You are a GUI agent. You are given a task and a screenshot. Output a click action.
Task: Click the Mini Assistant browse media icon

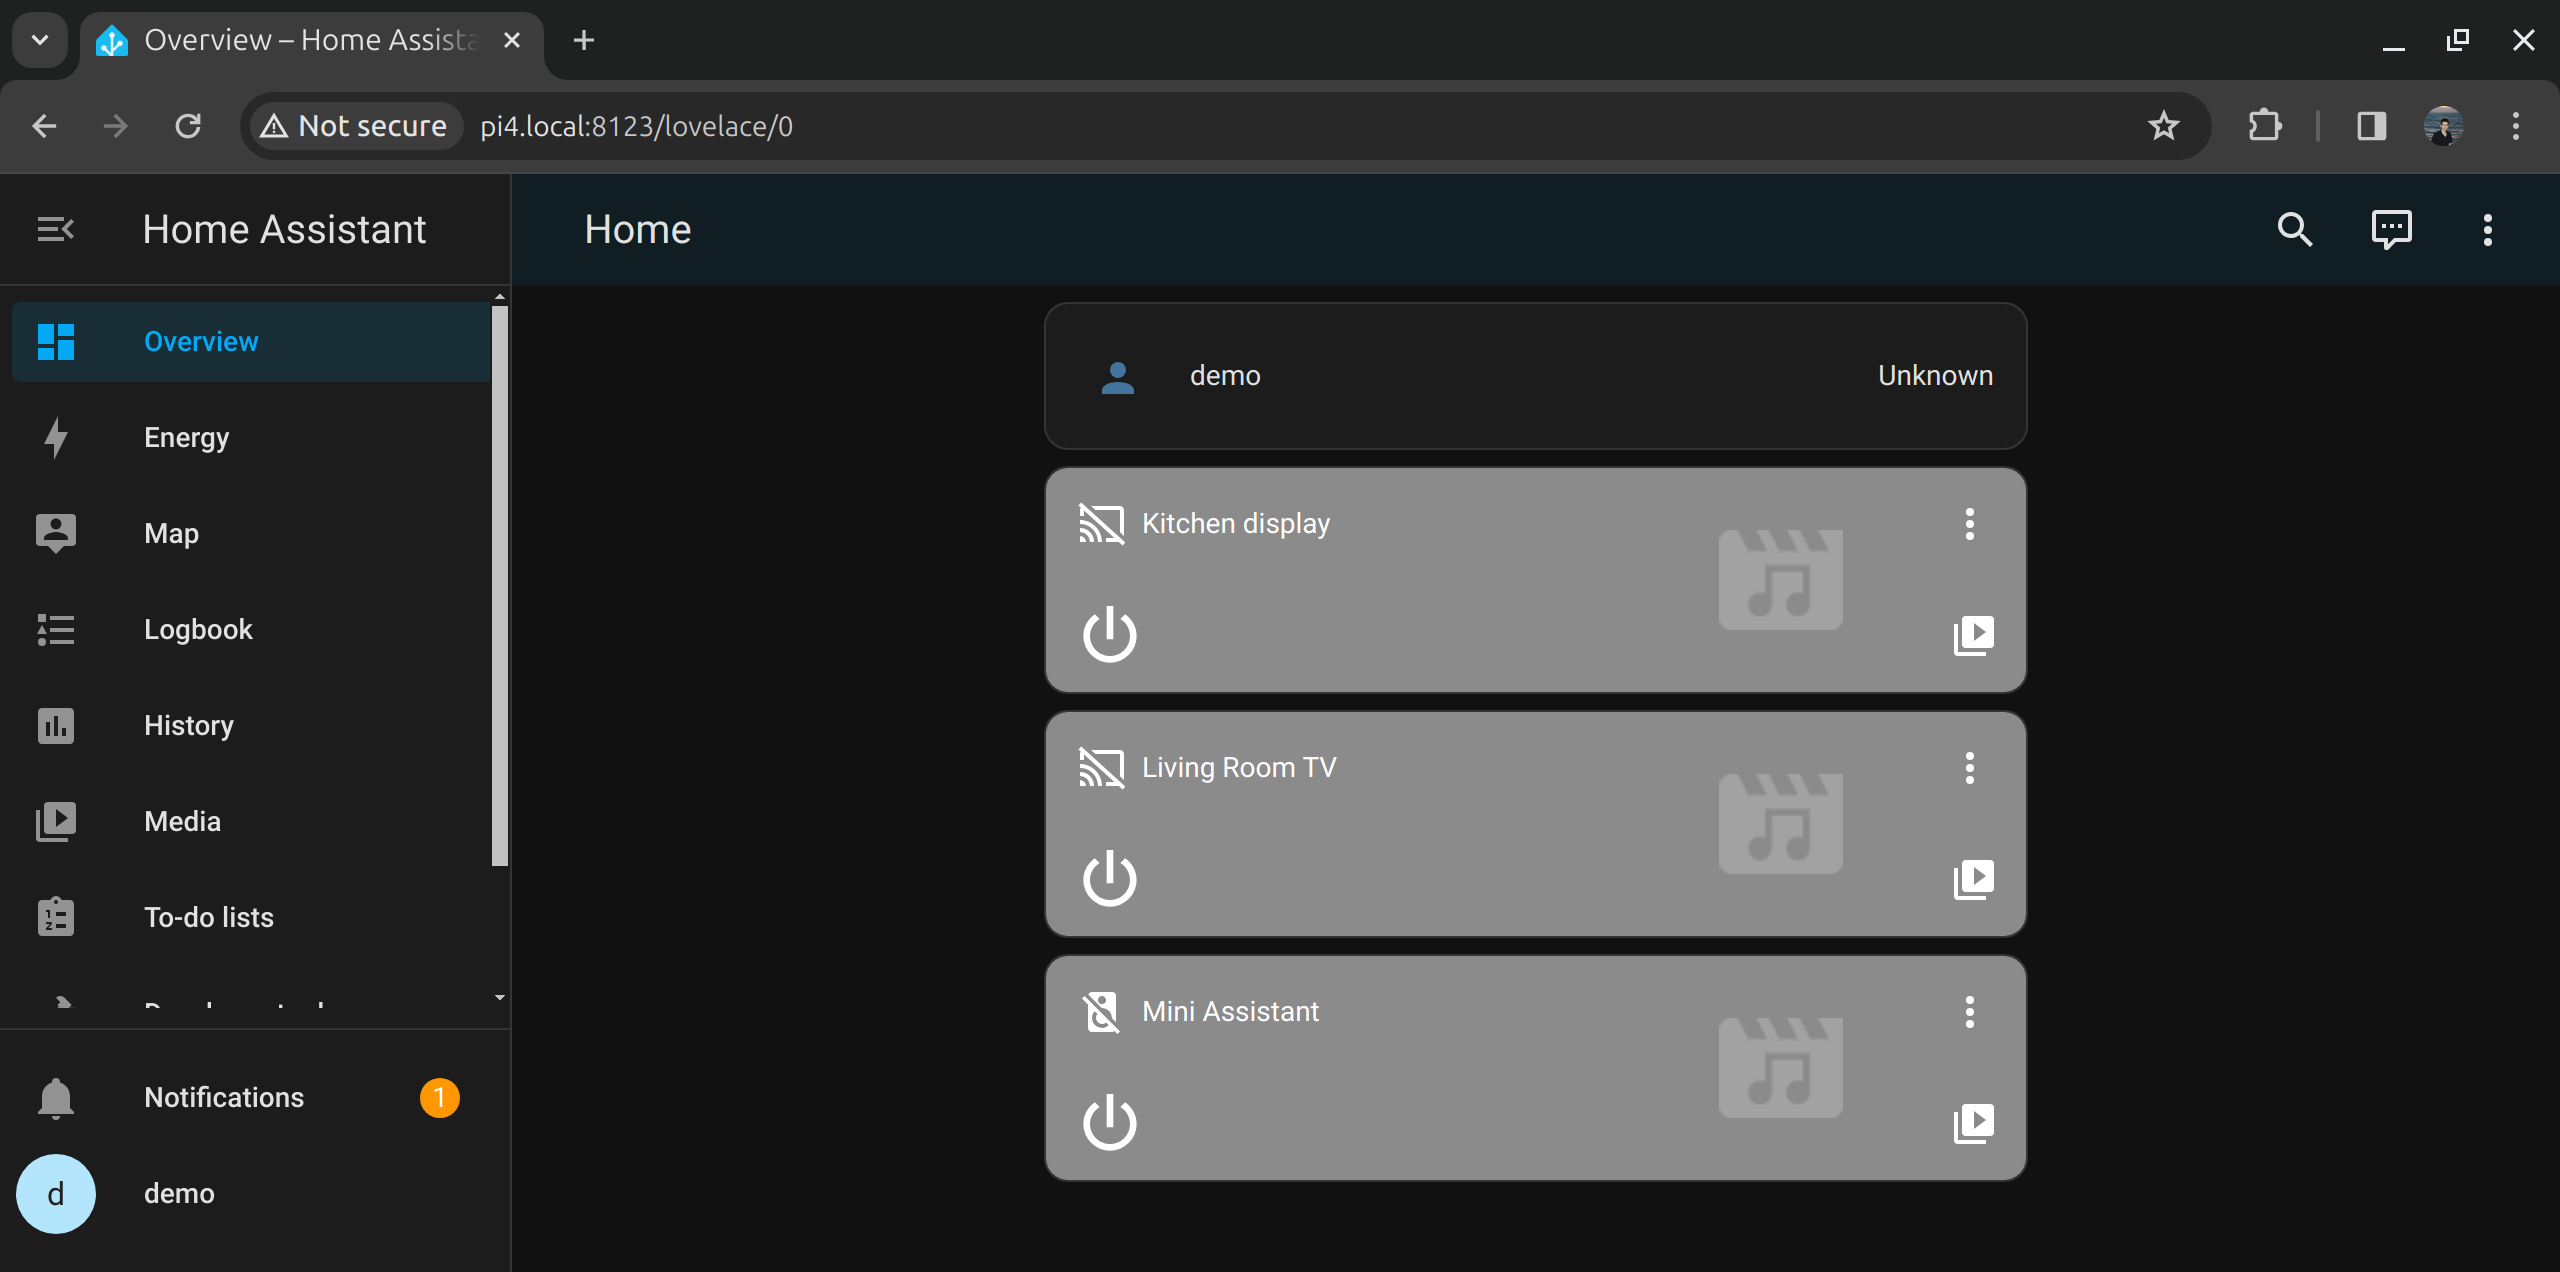click(1973, 1123)
